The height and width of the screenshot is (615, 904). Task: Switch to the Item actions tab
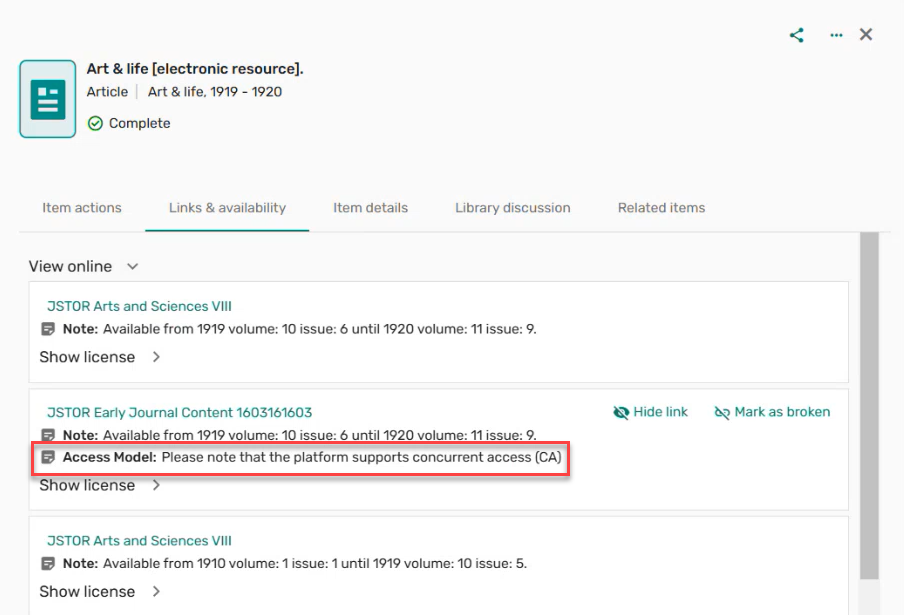[x=82, y=208]
